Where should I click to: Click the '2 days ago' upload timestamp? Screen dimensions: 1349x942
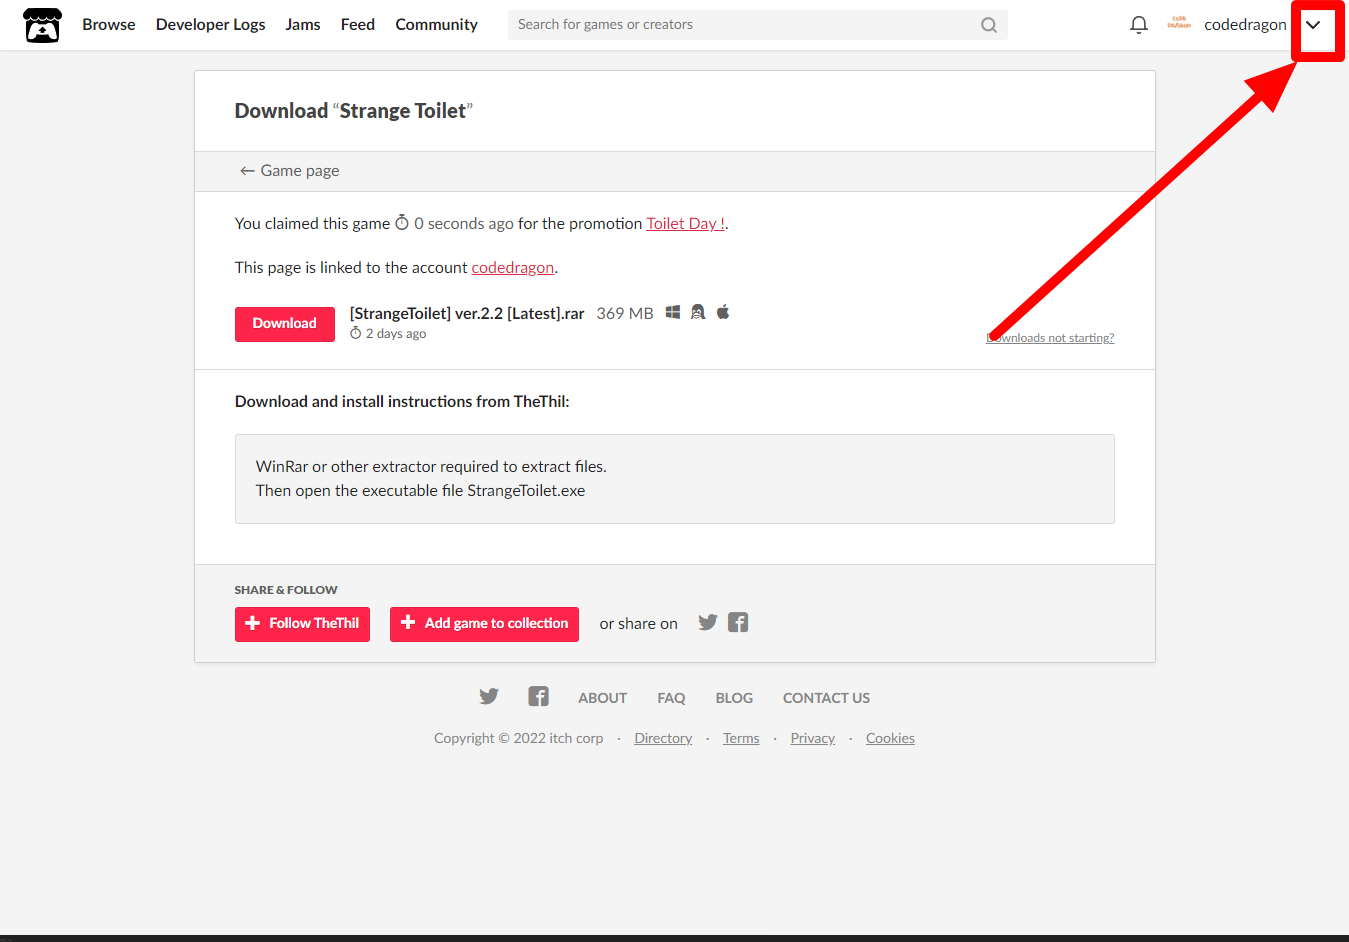pyautogui.click(x=396, y=334)
